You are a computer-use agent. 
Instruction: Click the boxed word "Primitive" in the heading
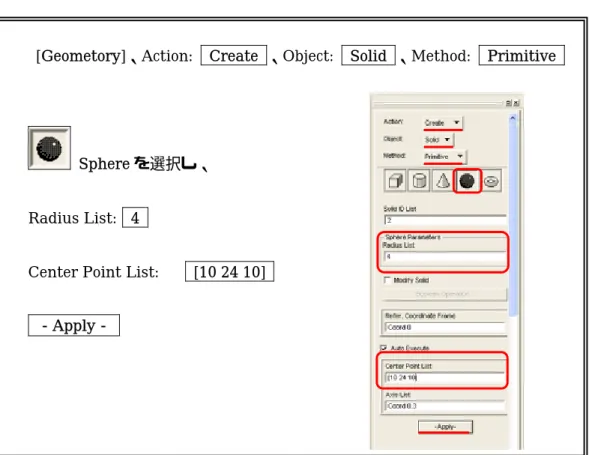(x=521, y=56)
